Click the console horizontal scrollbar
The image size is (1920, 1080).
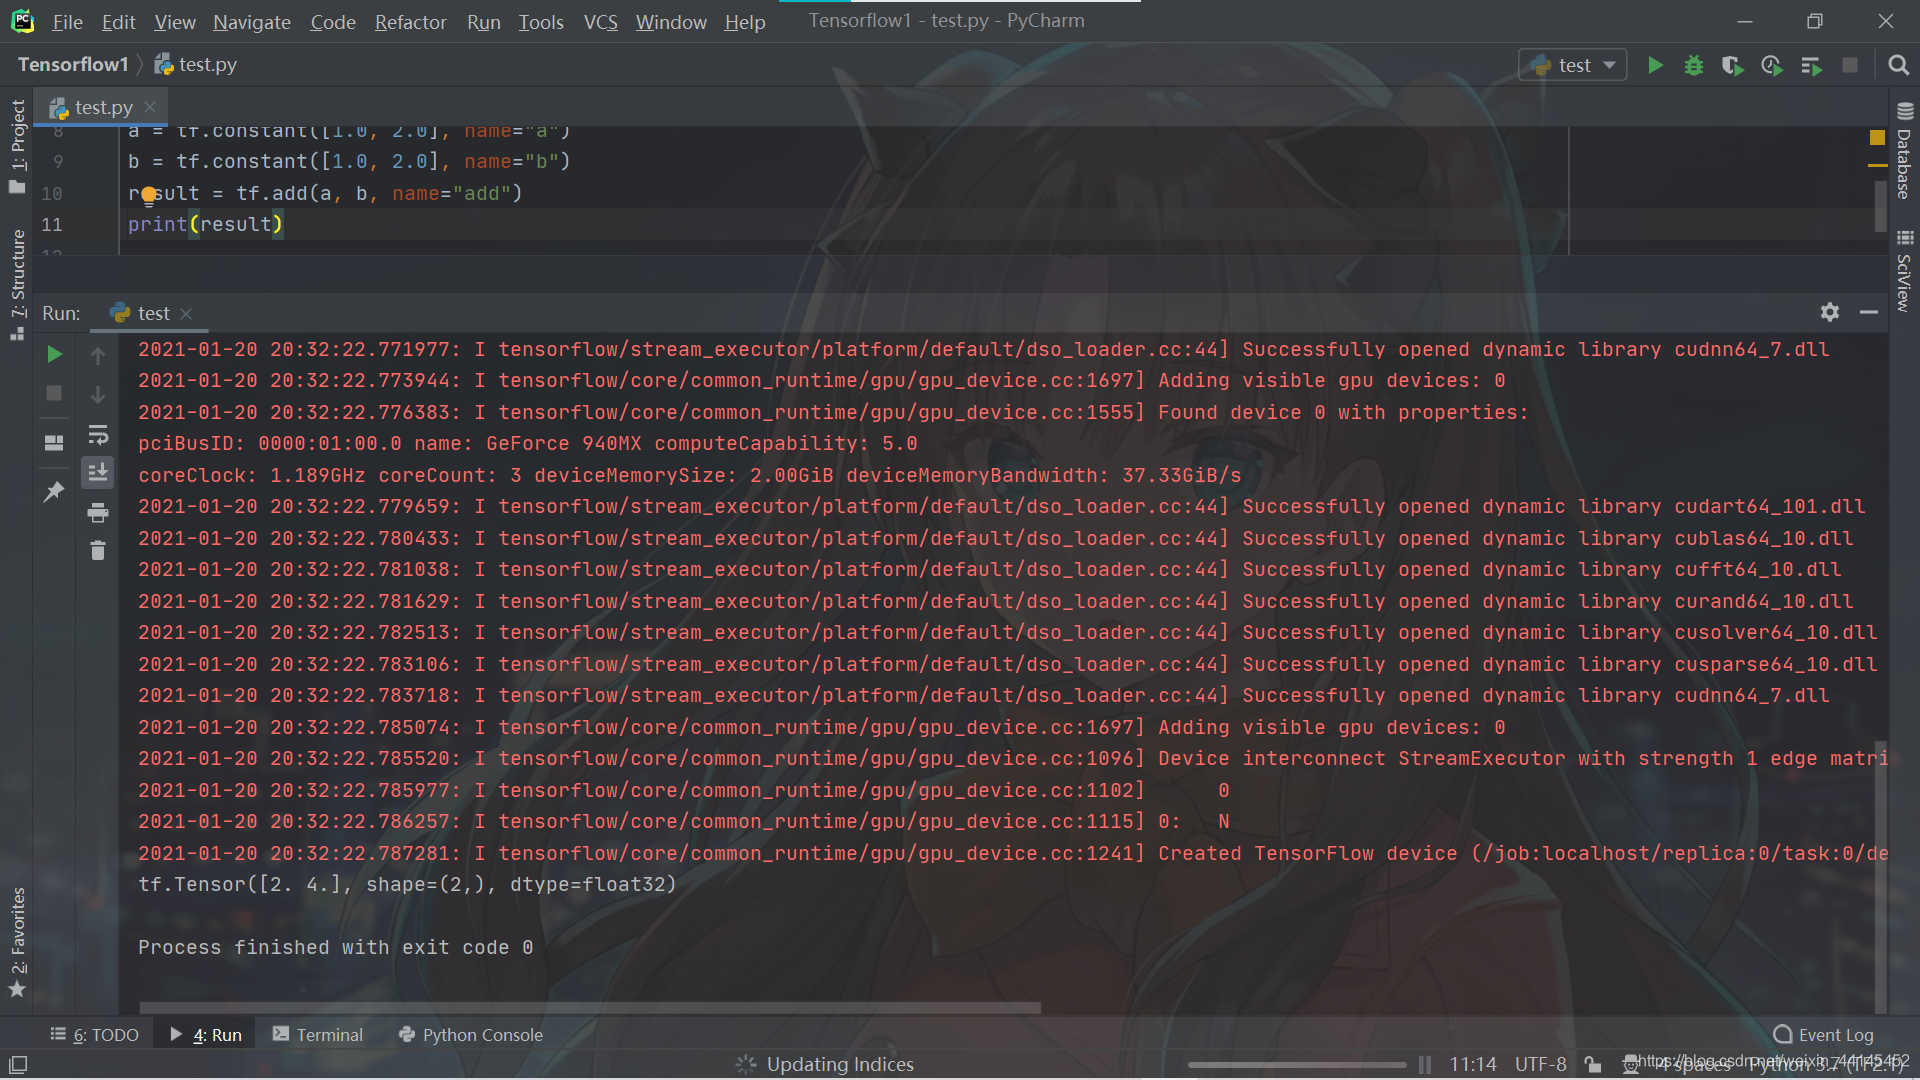[590, 1007]
